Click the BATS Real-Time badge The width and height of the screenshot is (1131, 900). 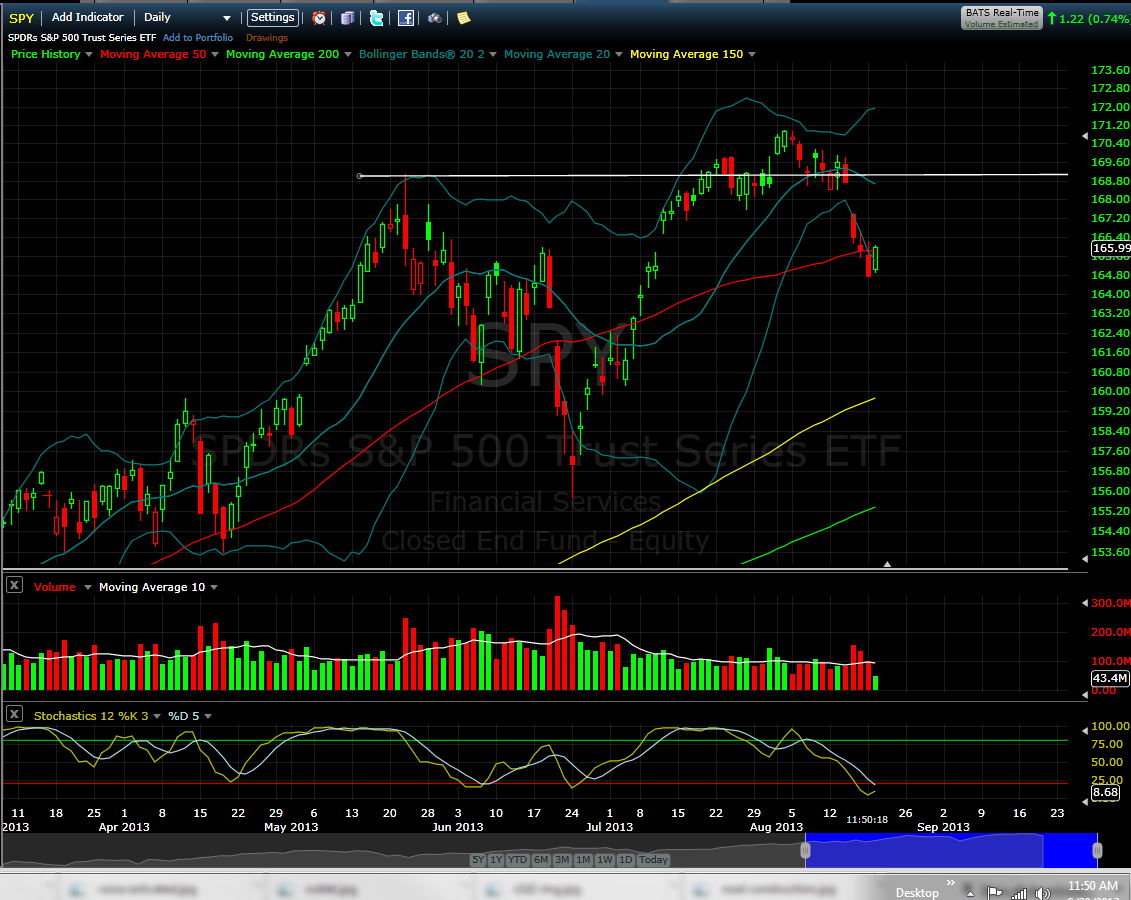[x=1002, y=18]
